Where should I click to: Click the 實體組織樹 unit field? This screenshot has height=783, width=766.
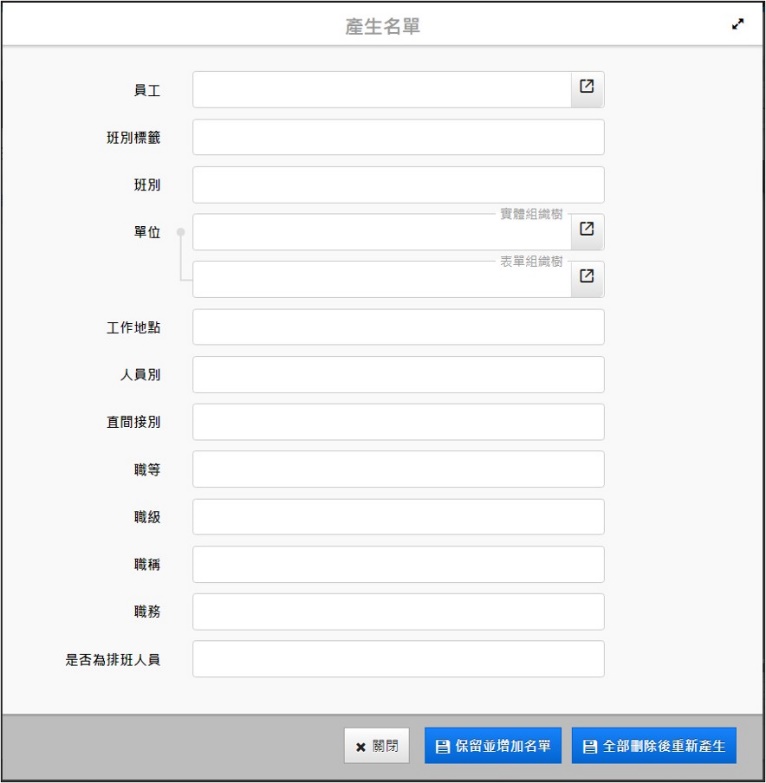tap(381, 232)
